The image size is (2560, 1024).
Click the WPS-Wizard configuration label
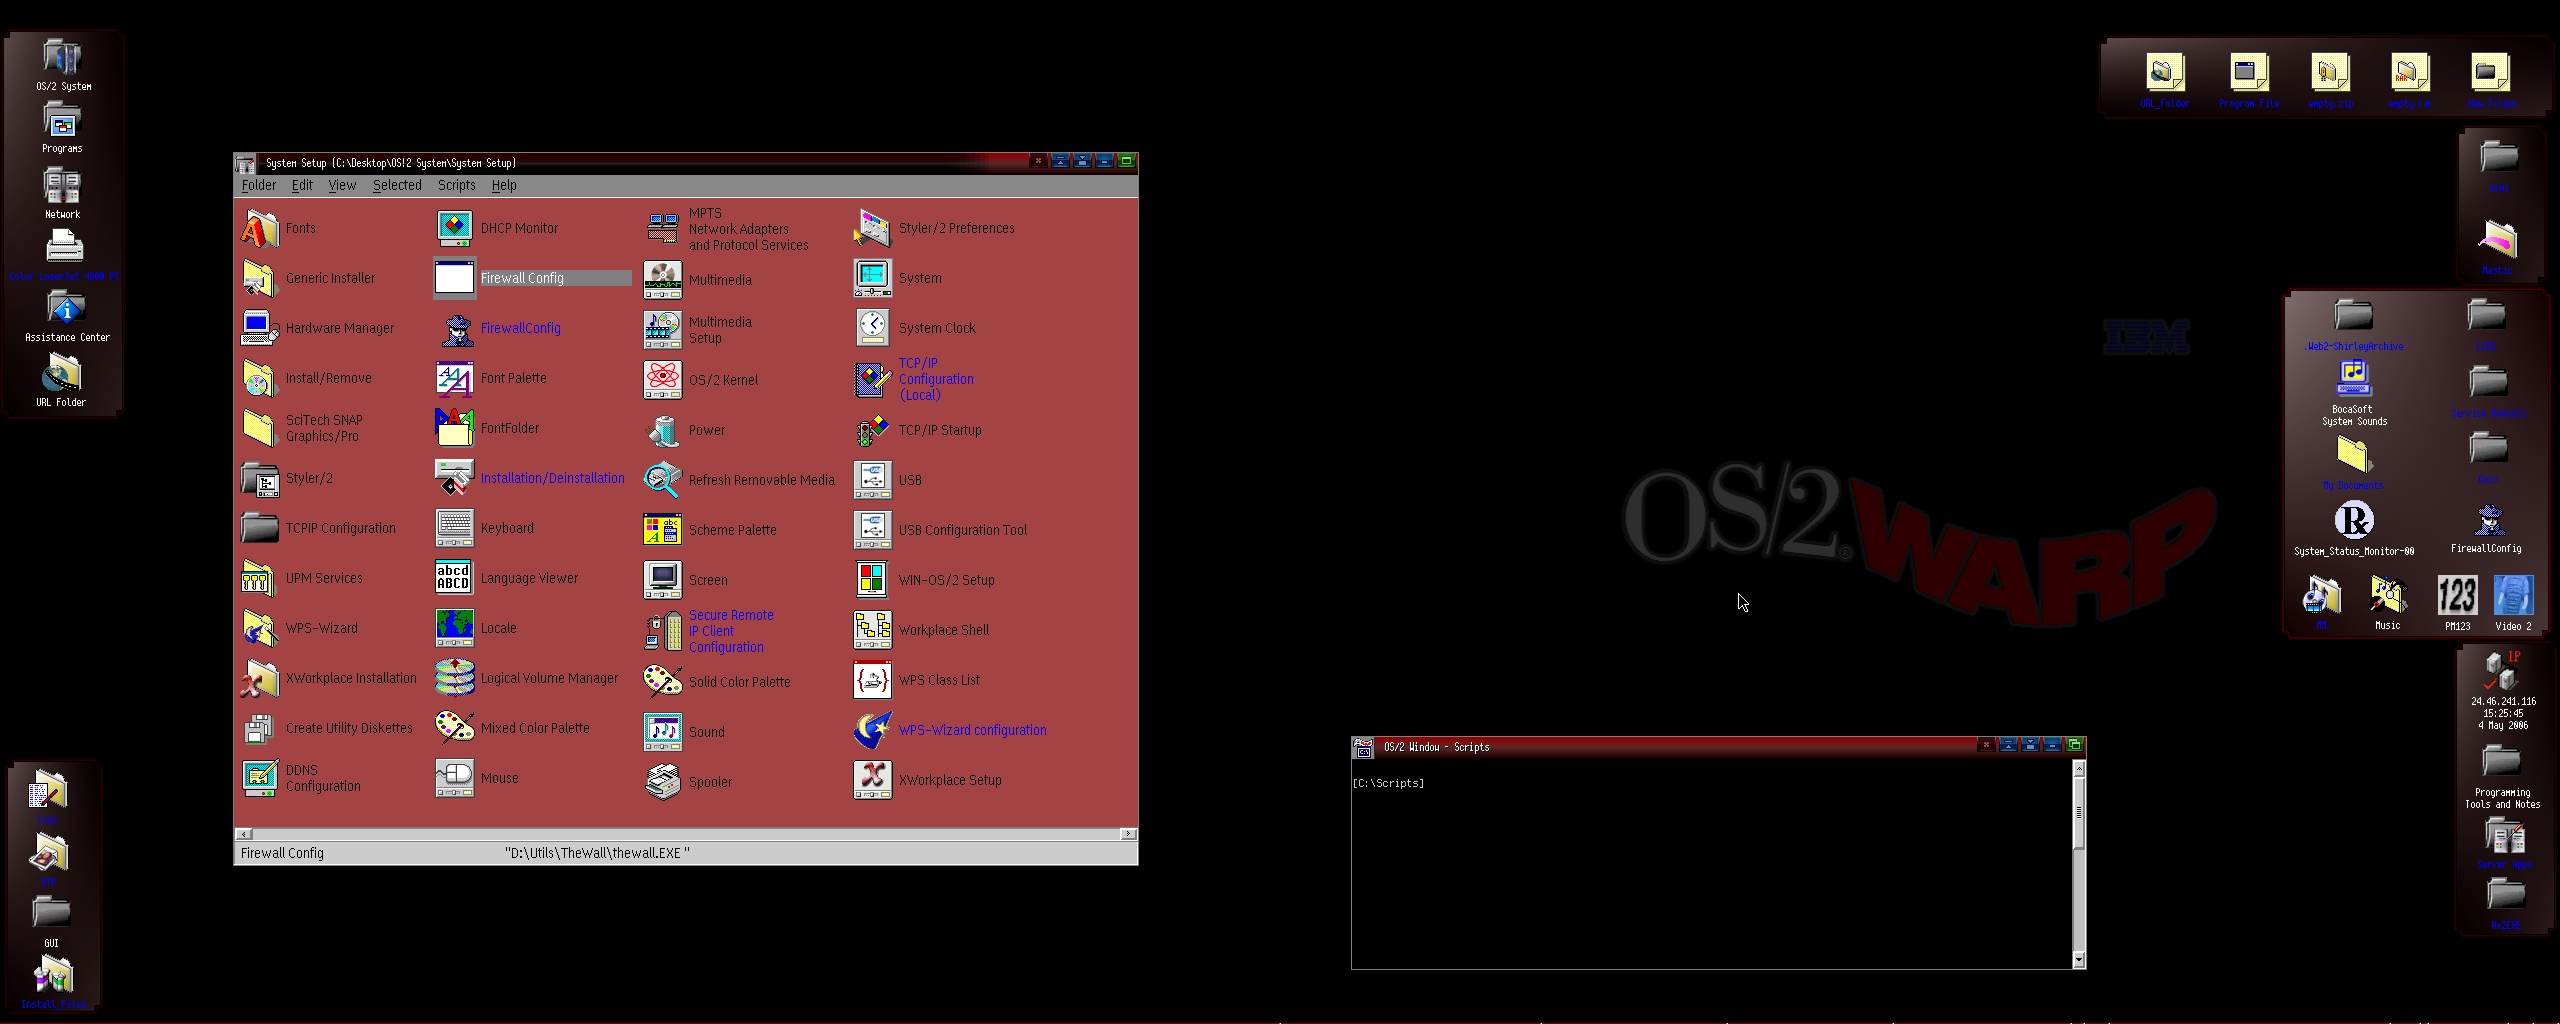(972, 730)
